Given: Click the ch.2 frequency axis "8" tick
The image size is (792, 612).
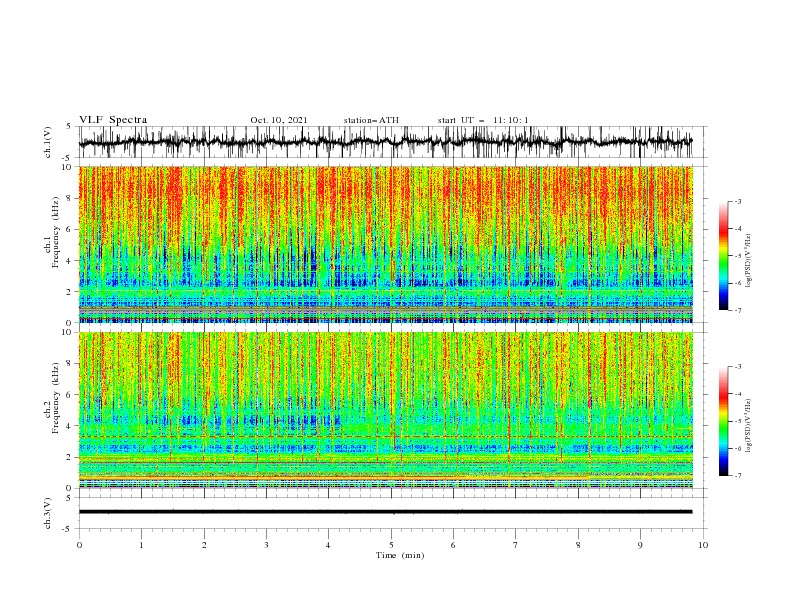Looking at the screenshot, I should [70, 364].
